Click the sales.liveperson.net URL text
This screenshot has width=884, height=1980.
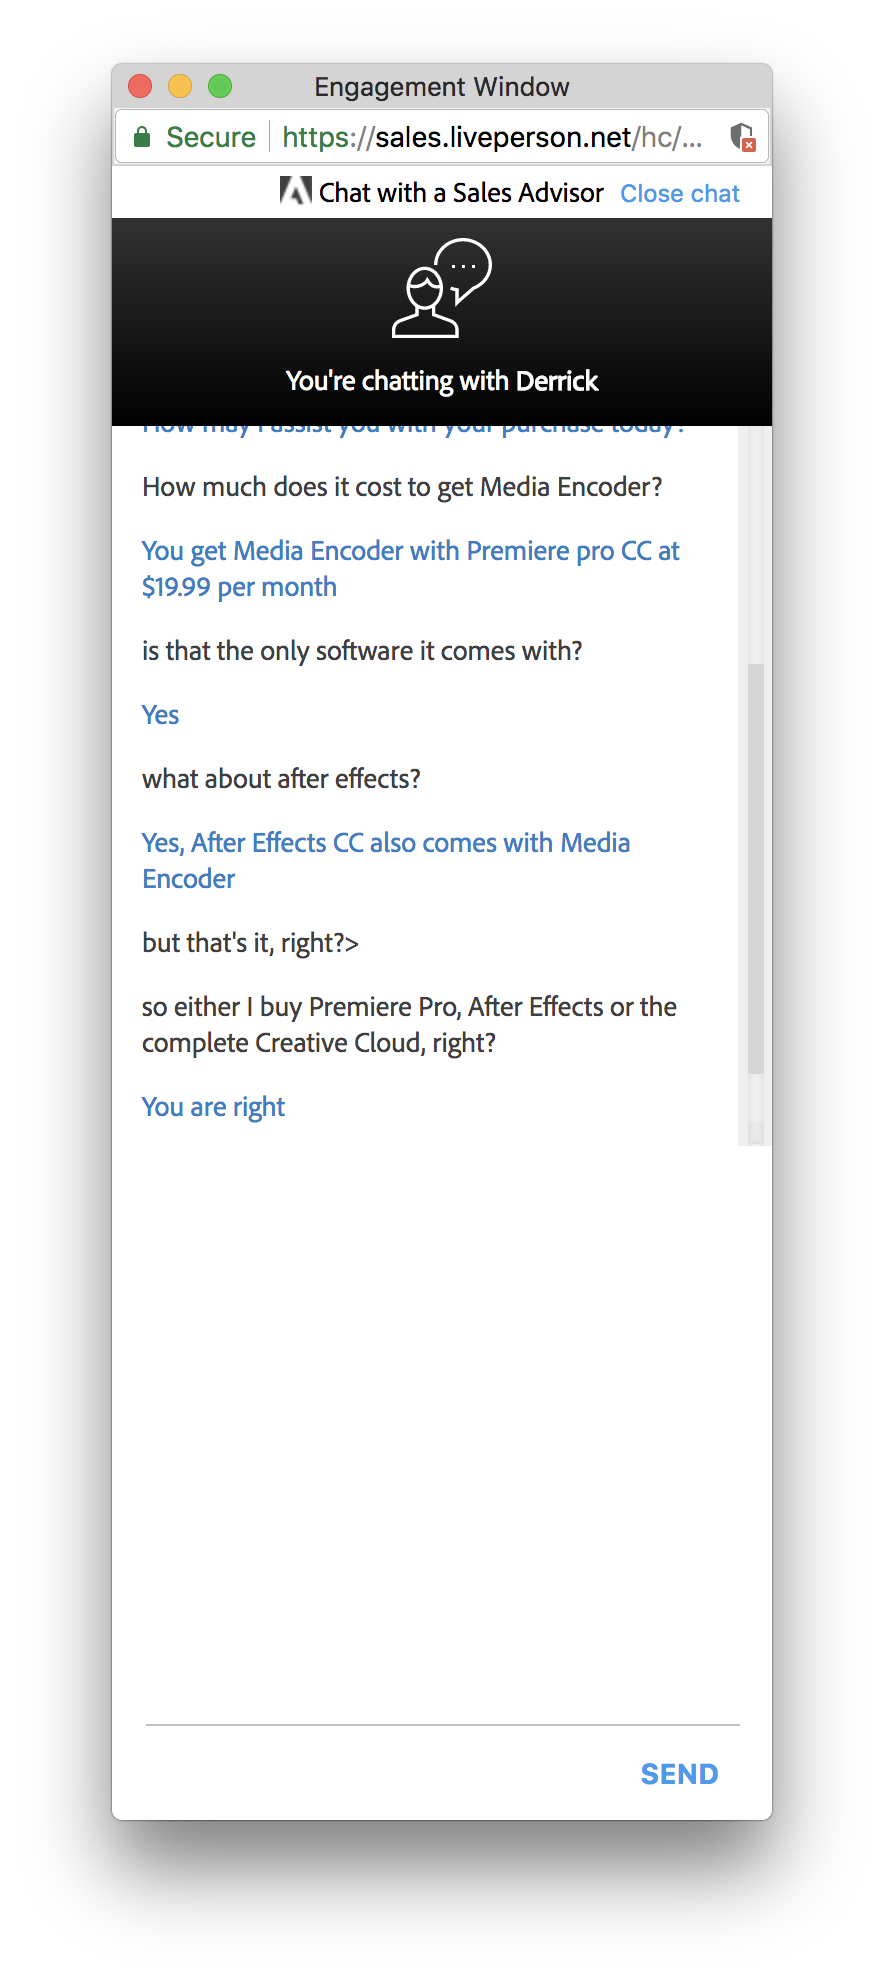(492, 137)
